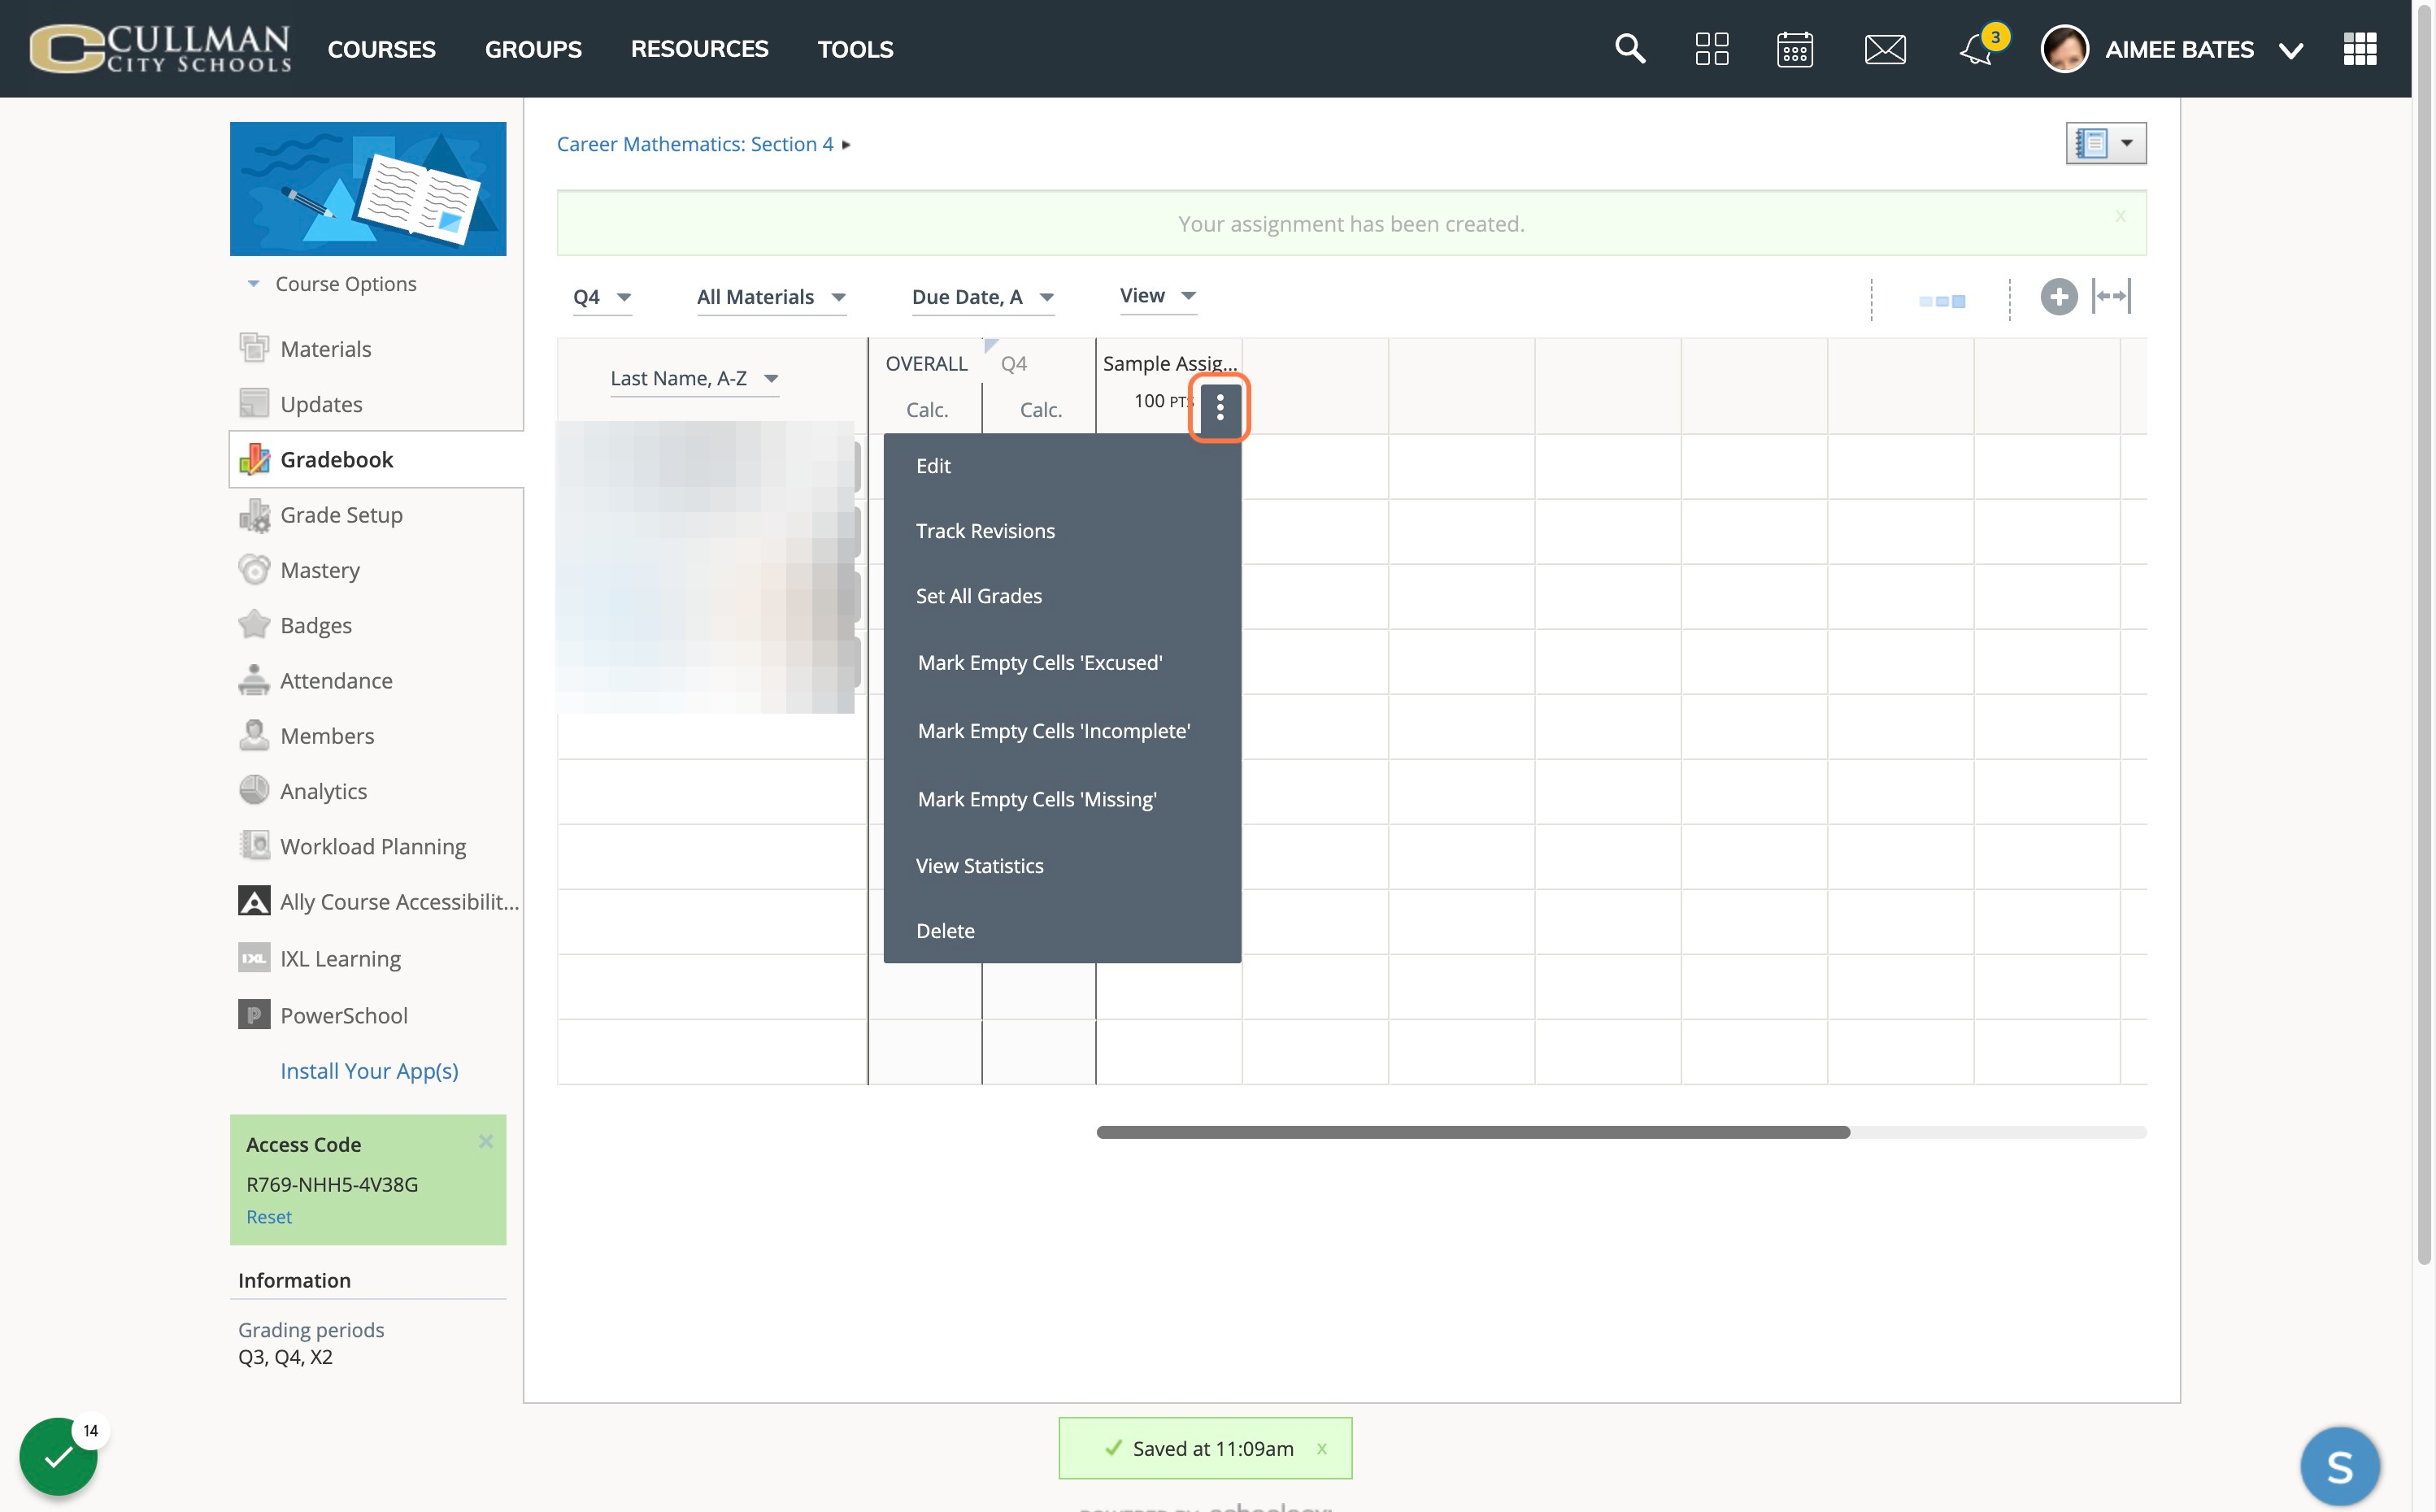2436x1512 pixels.
Task: Select Edit in the assignment menu
Action: (x=1062, y=465)
